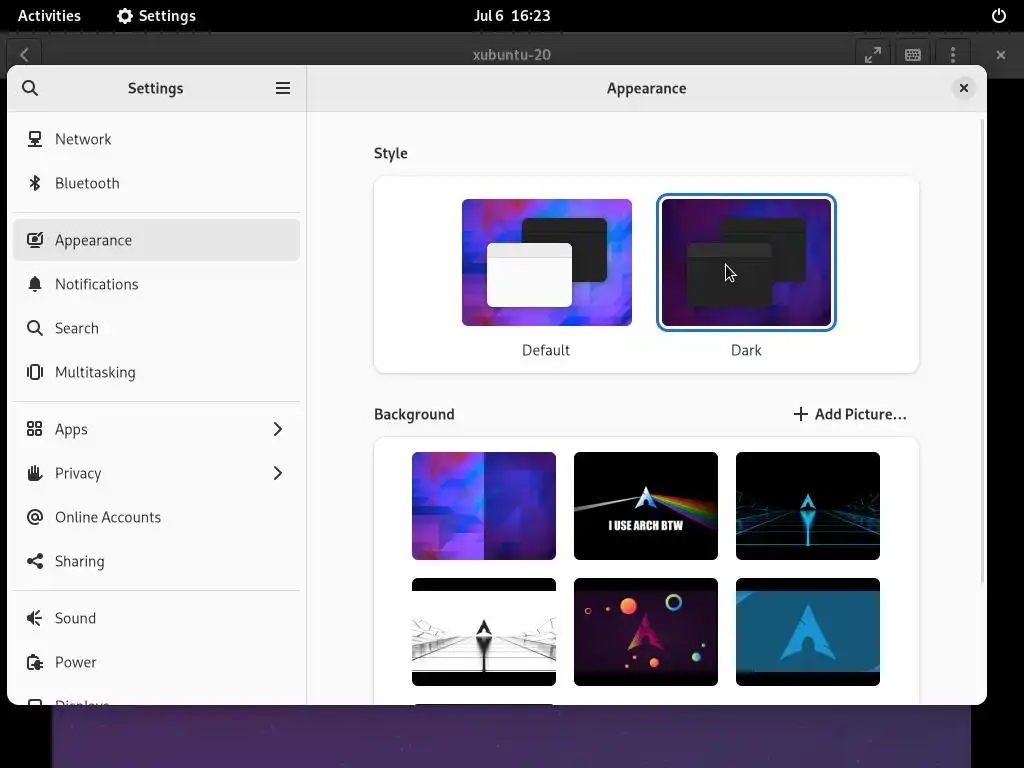This screenshot has height=768, width=1024.
Task: Click the keyboard icon in xubuntu-20 window
Action: click(x=912, y=55)
